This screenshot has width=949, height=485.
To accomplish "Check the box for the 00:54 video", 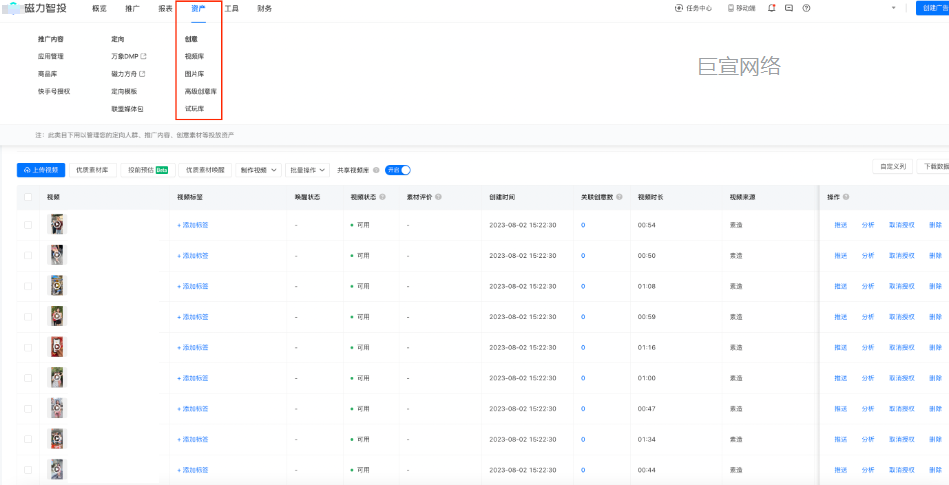I will tap(28, 225).
